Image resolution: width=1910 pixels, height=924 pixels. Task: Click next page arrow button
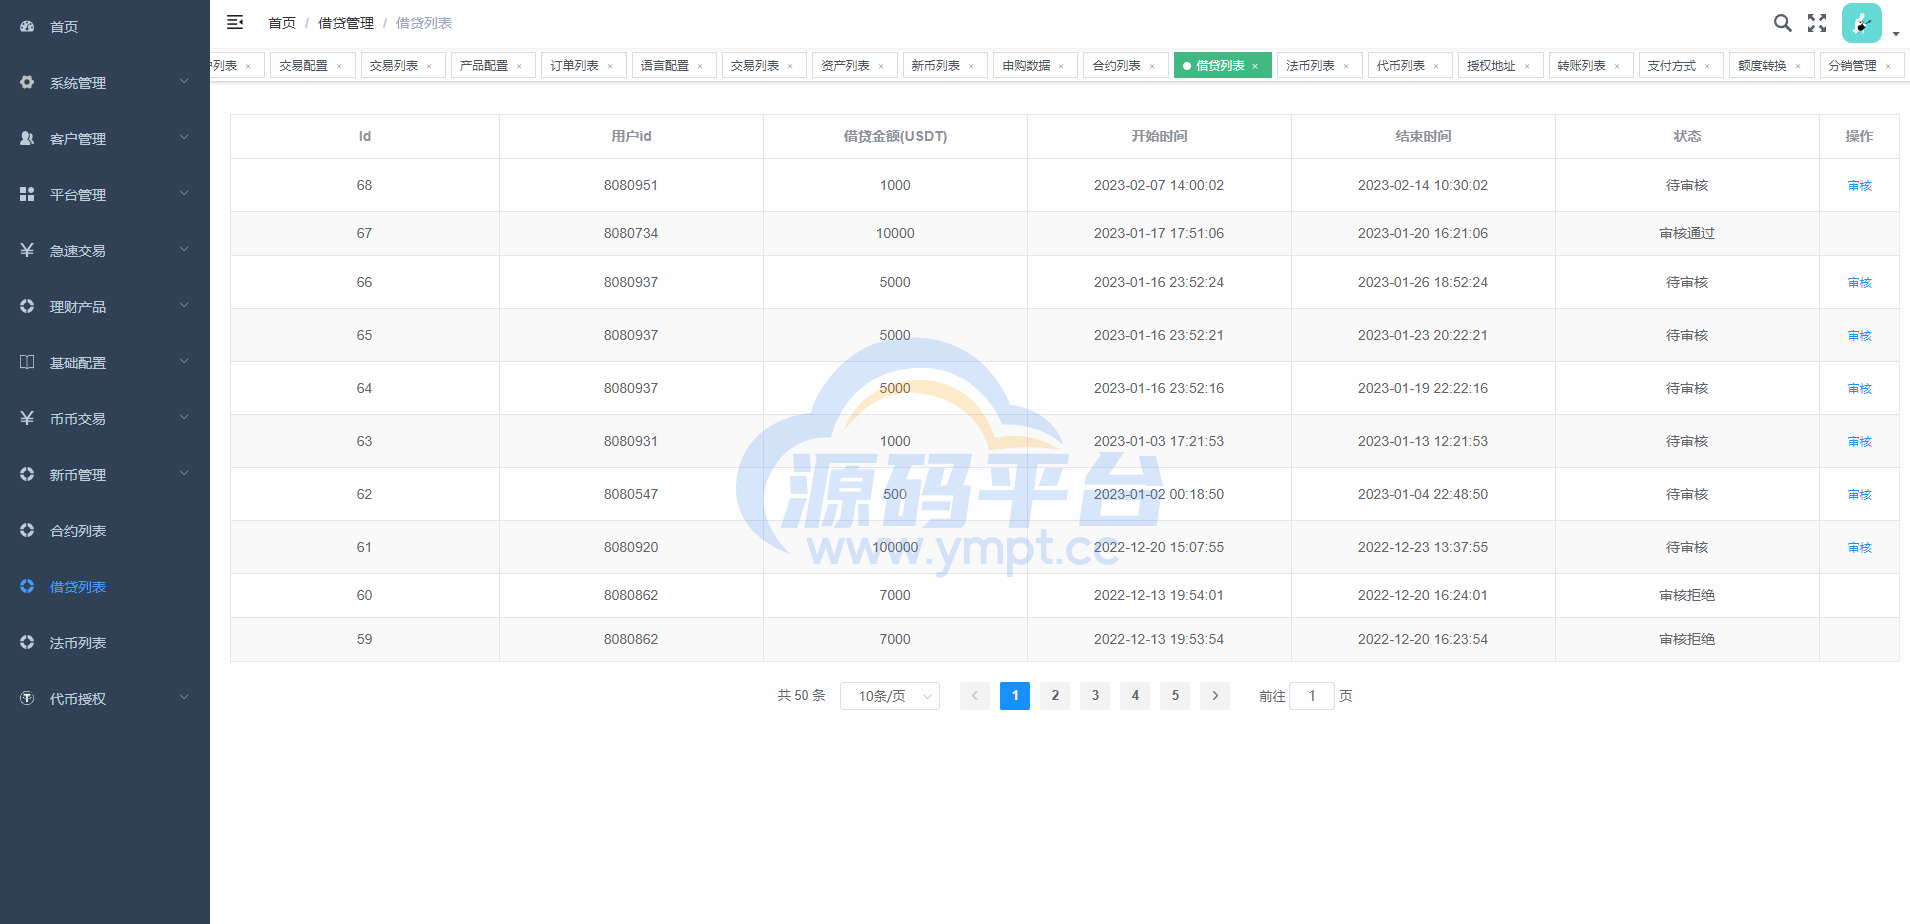[x=1215, y=696]
